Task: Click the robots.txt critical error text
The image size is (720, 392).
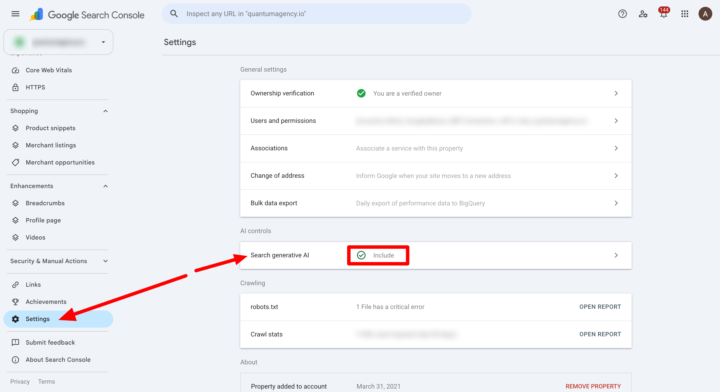Action: click(x=390, y=307)
